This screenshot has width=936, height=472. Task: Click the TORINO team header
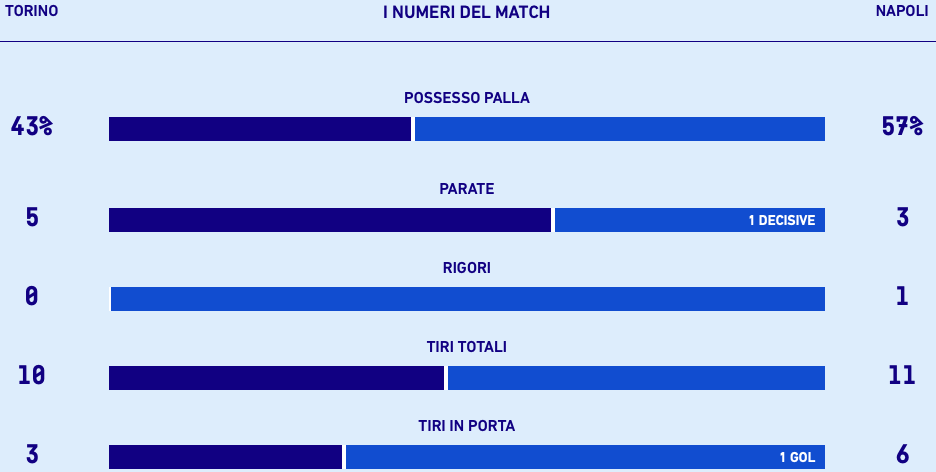point(32,11)
